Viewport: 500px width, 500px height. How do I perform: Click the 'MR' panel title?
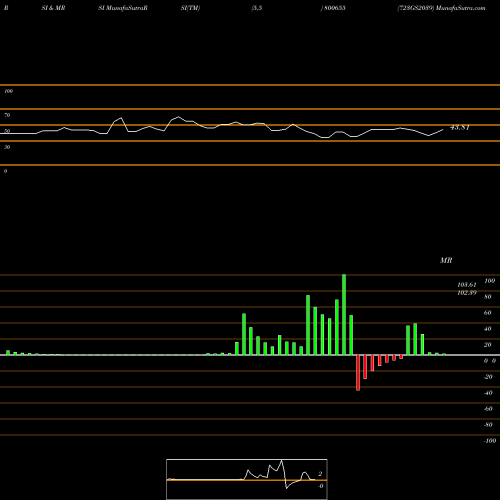tap(446, 260)
